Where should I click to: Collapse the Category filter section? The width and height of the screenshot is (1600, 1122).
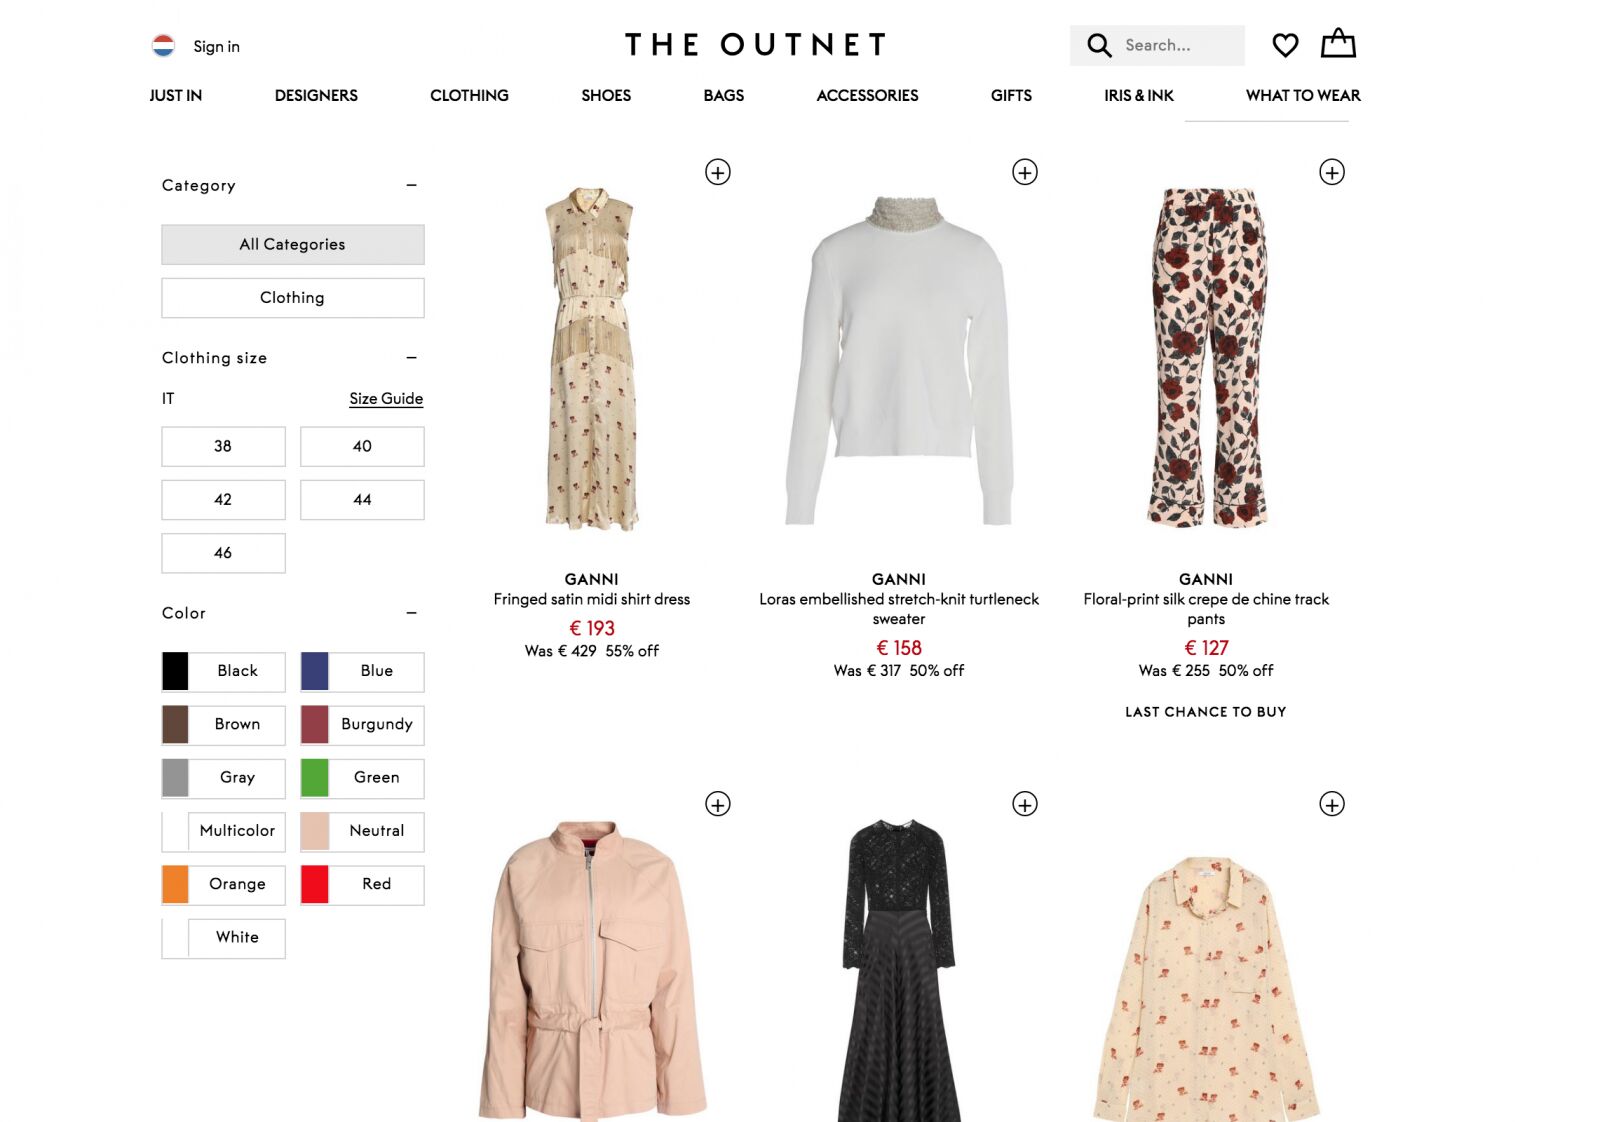[x=411, y=185]
